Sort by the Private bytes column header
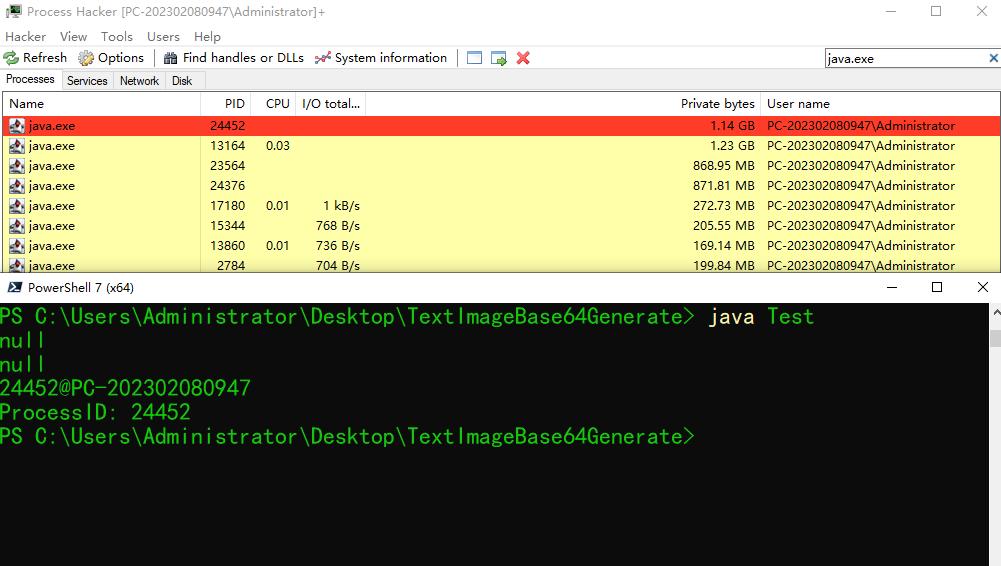The height and width of the screenshot is (566, 1001). coord(563,103)
